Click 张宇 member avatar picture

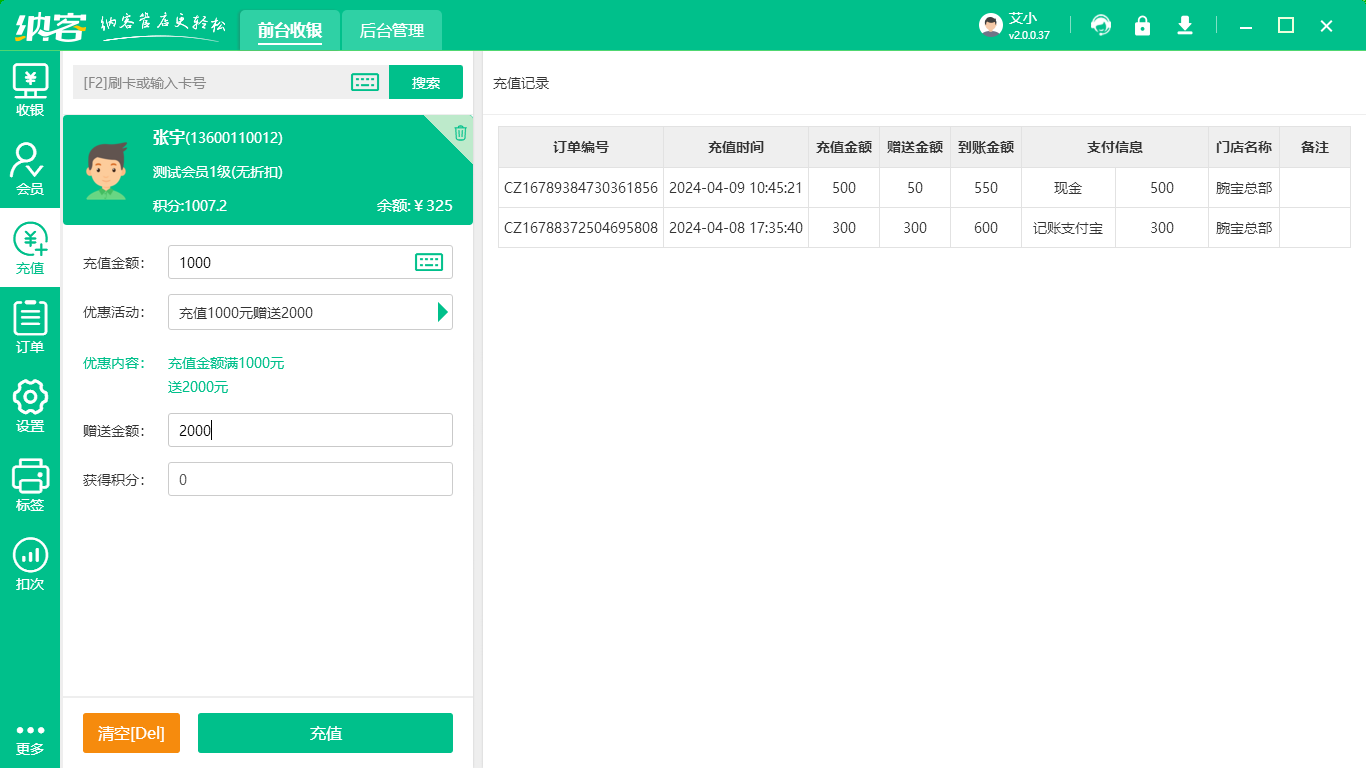[x=106, y=171]
